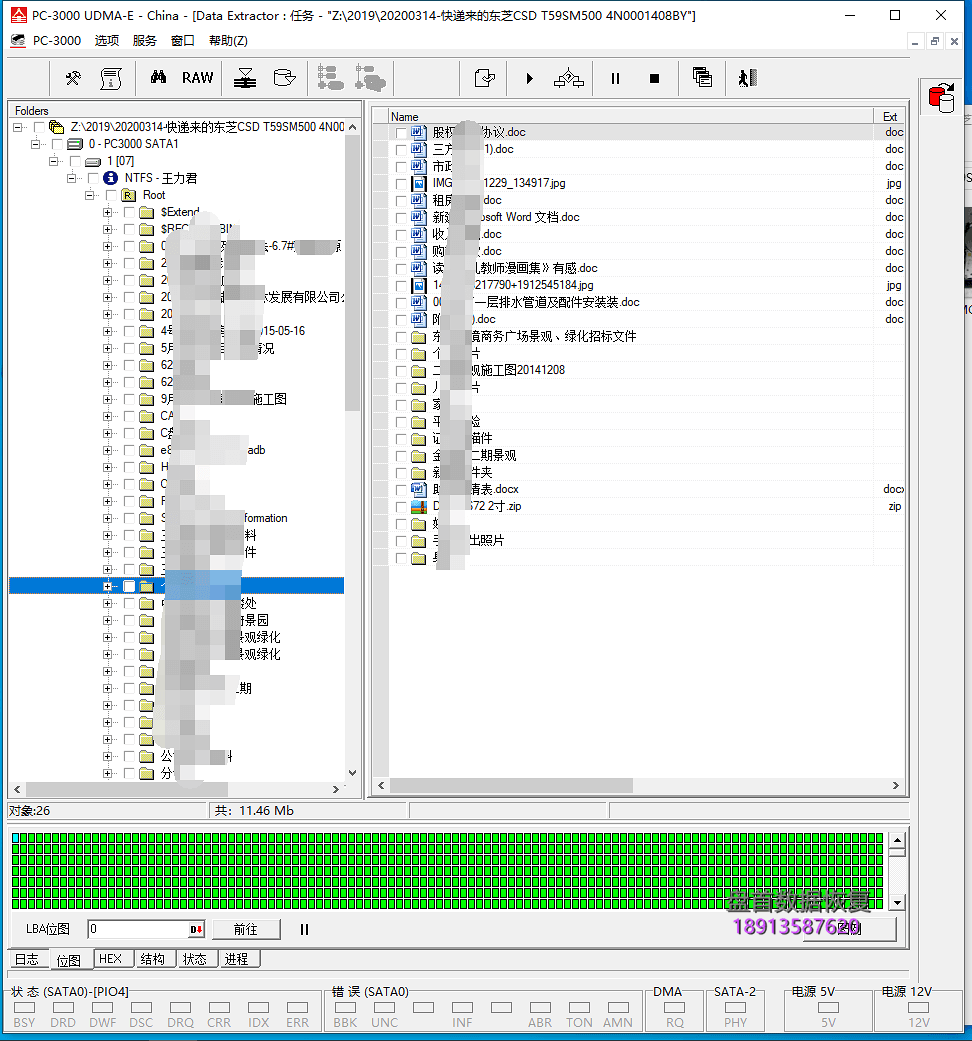972x1041 pixels.
Task: Open the binoculars search tool
Action: pyautogui.click(x=158, y=78)
